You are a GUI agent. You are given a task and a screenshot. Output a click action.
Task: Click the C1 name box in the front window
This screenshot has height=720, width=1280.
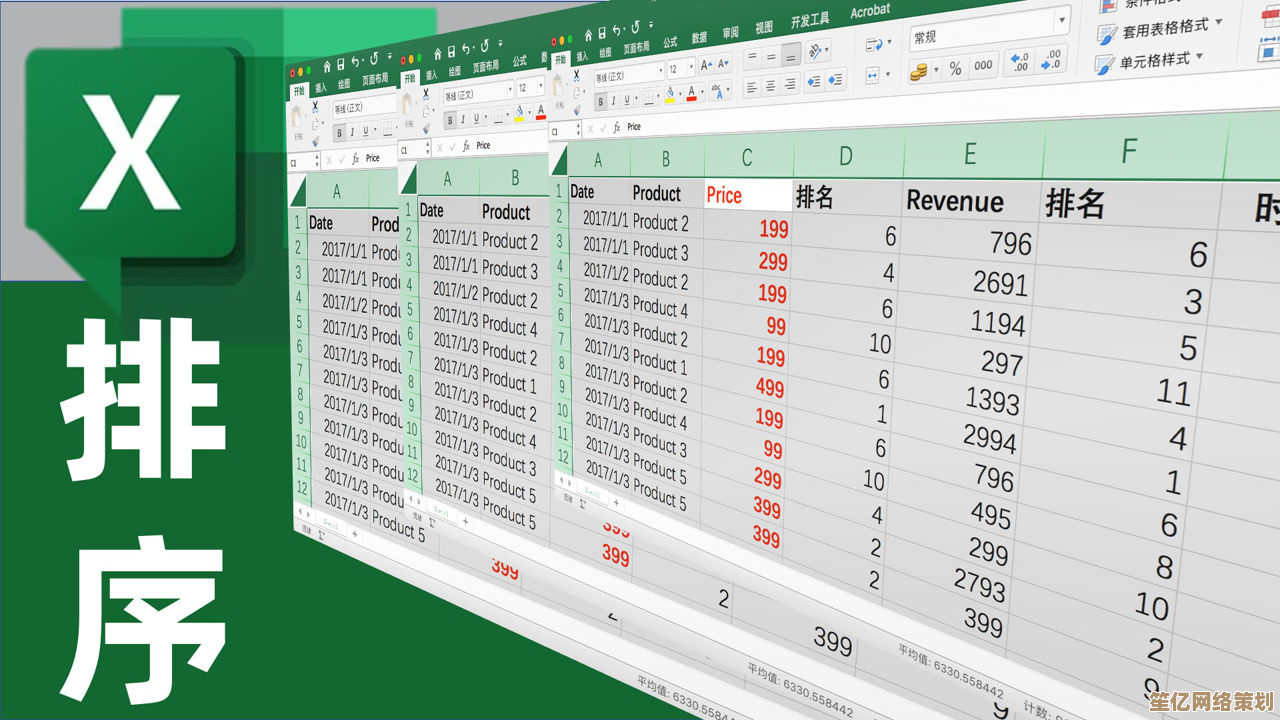(564, 131)
